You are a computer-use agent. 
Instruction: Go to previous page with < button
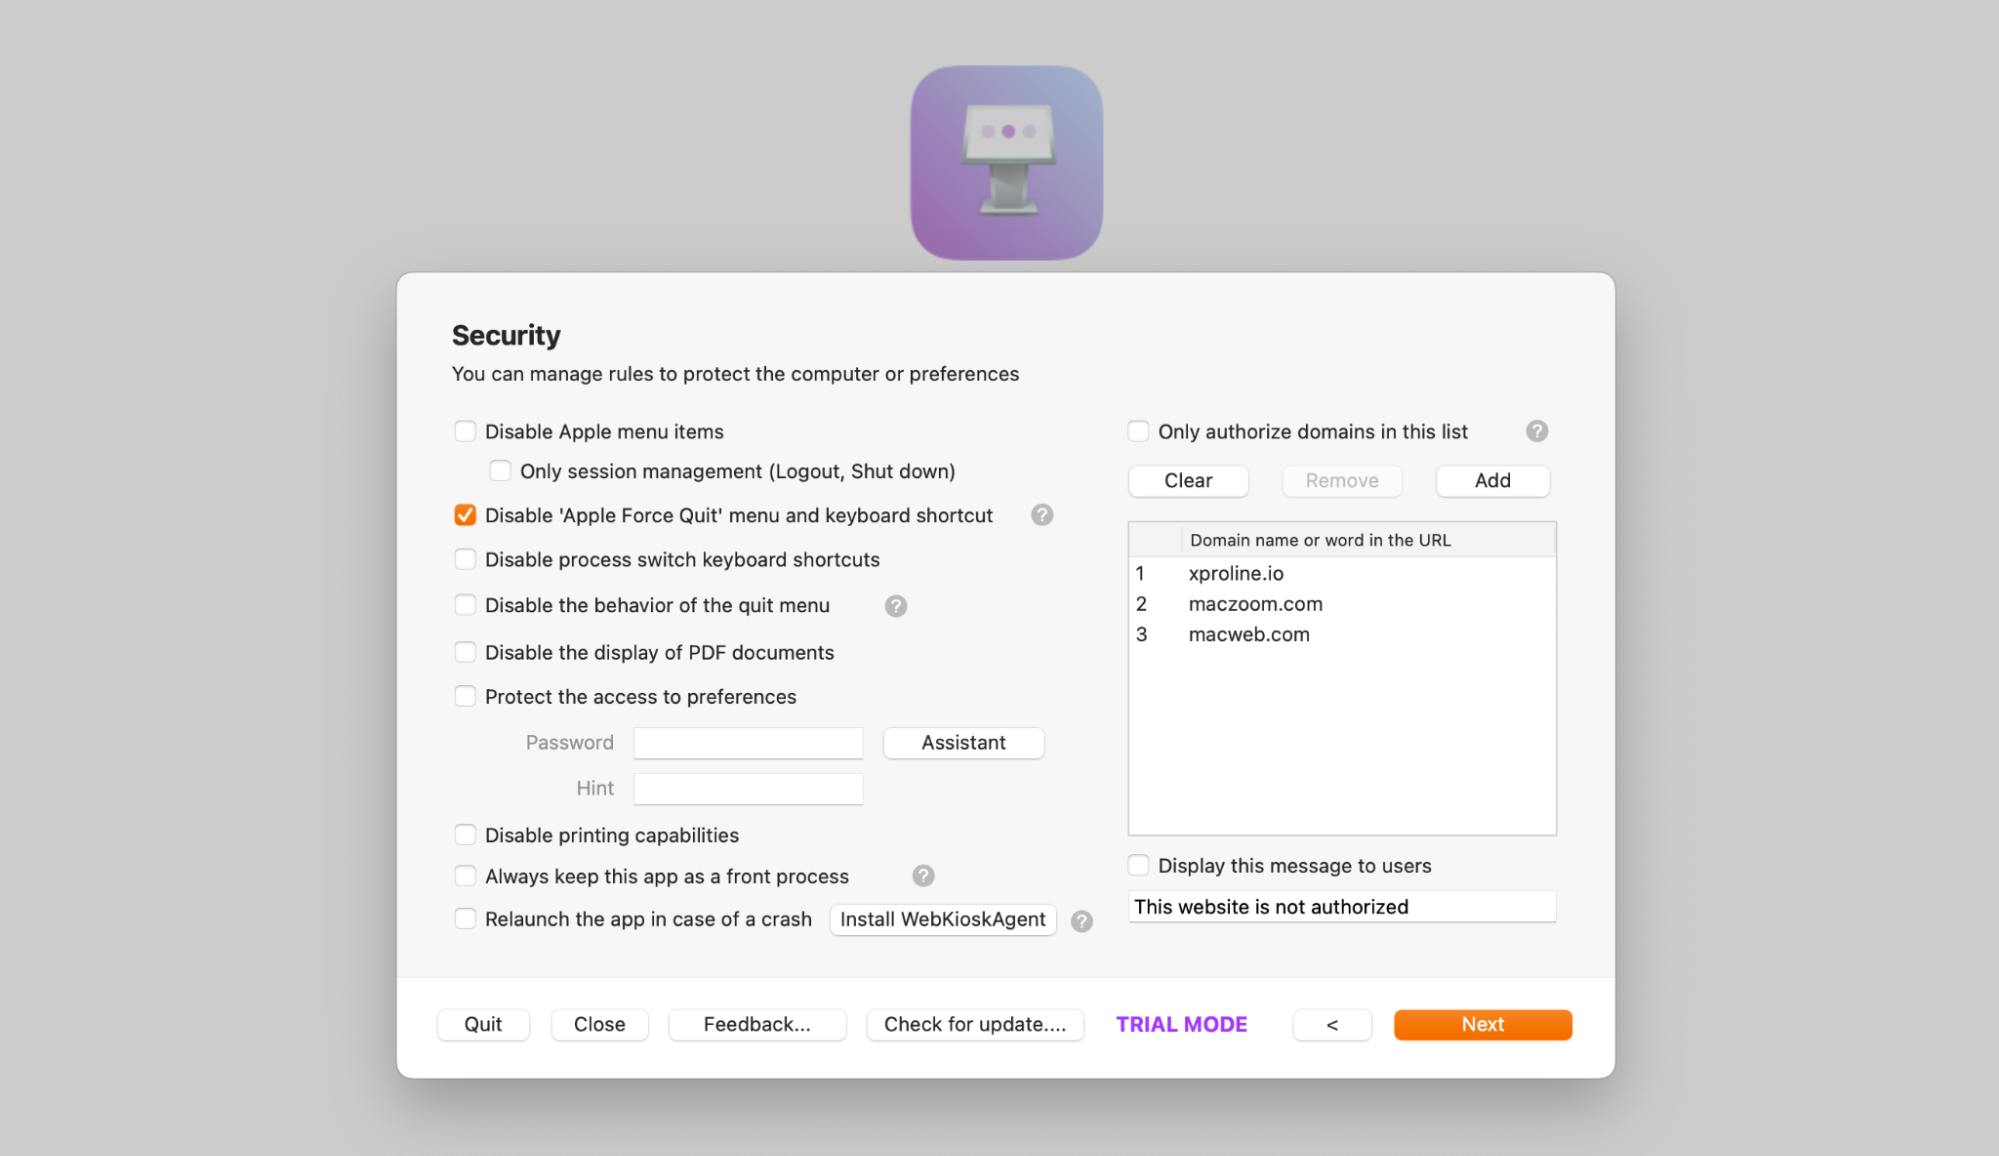(1331, 1024)
